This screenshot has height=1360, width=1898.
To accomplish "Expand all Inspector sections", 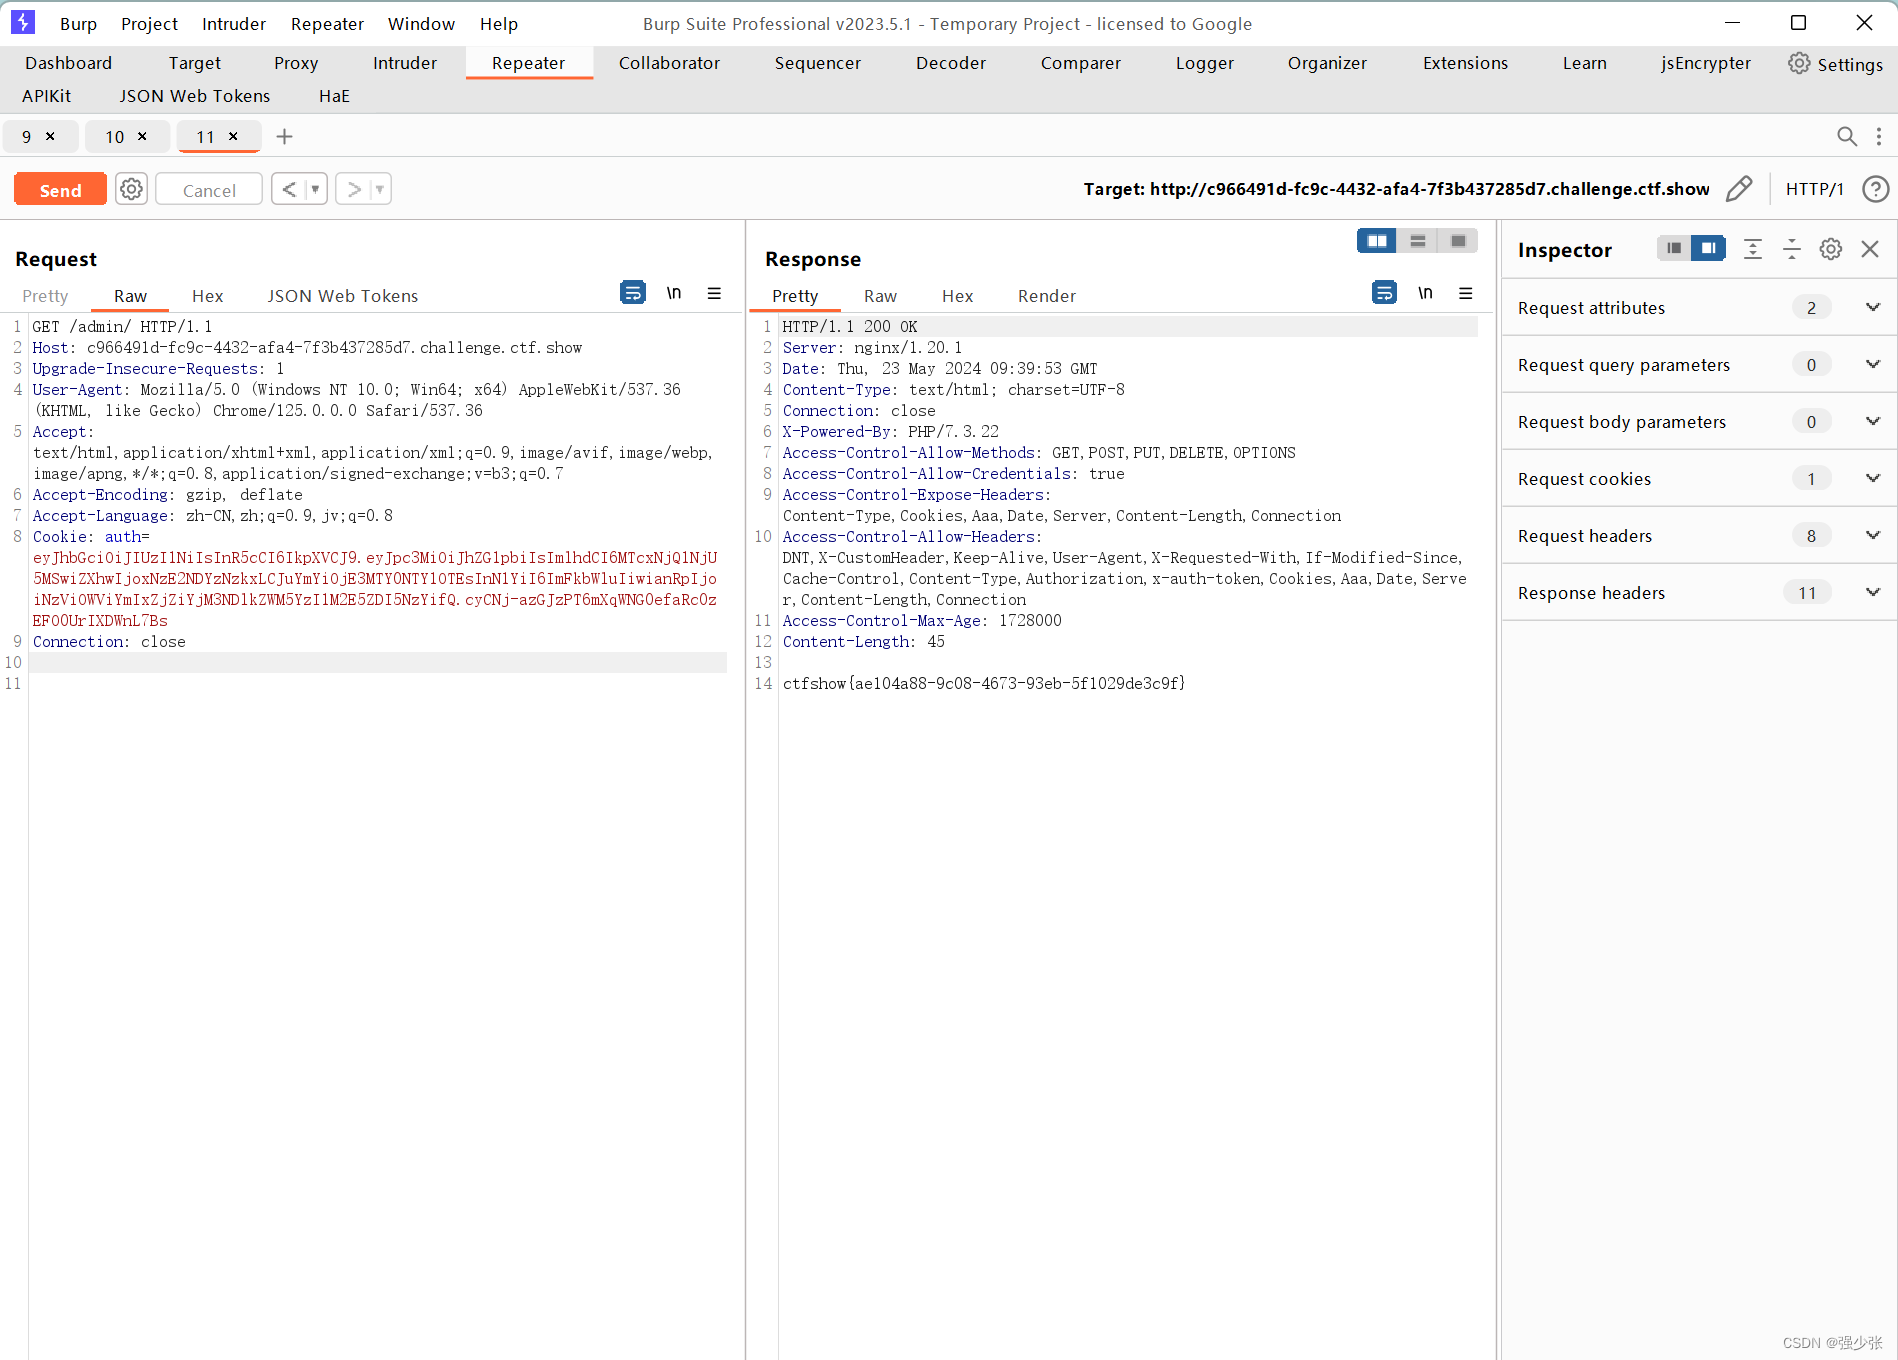I will click(x=1753, y=249).
